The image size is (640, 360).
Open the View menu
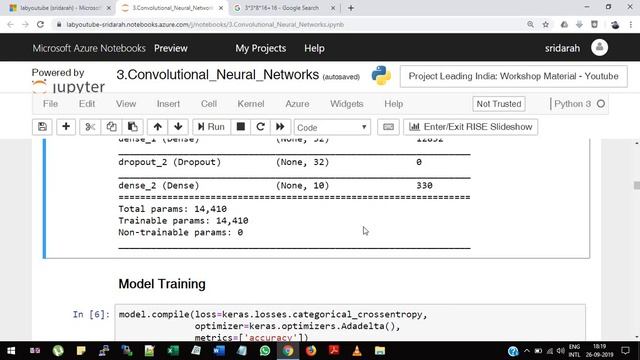point(126,104)
